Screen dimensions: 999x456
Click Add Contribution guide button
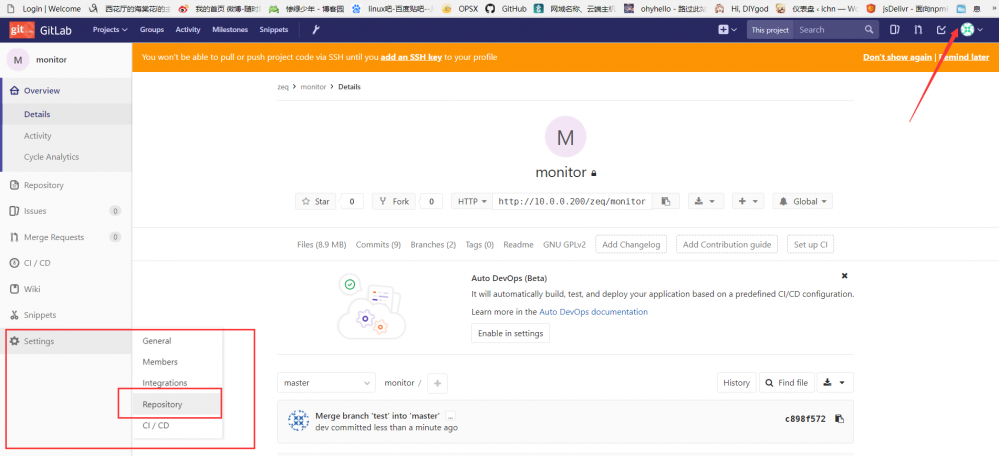tap(727, 245)
